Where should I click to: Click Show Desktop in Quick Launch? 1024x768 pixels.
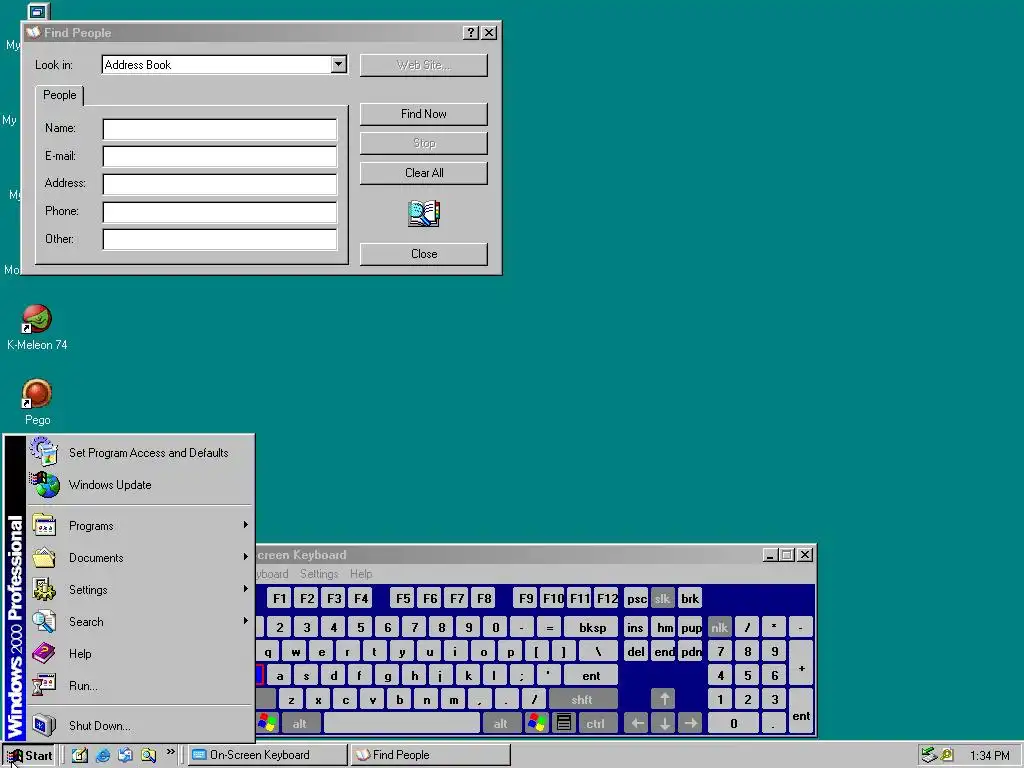(80, 755)
